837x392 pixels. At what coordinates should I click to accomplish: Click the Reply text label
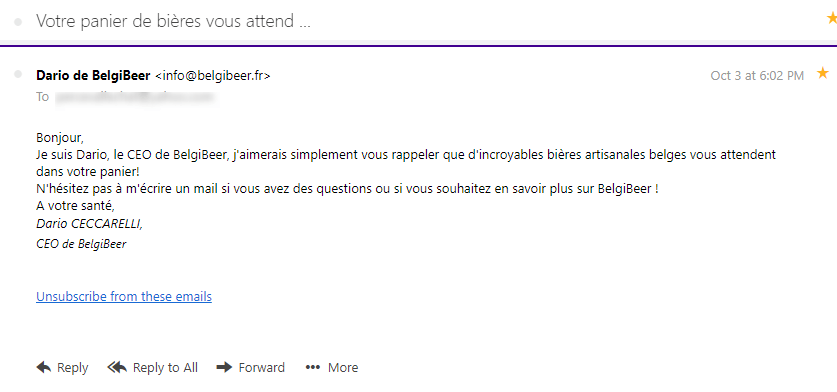pos(73,368)
